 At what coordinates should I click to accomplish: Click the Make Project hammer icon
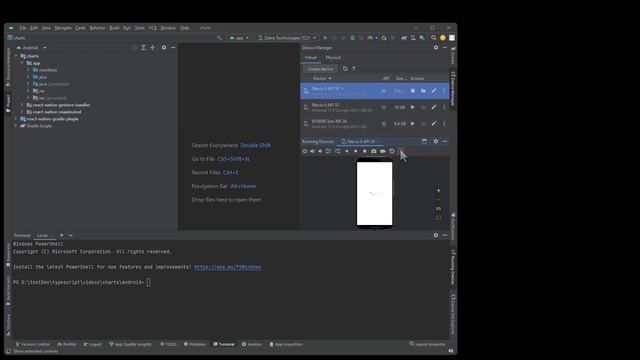click(x=219, y=38)
